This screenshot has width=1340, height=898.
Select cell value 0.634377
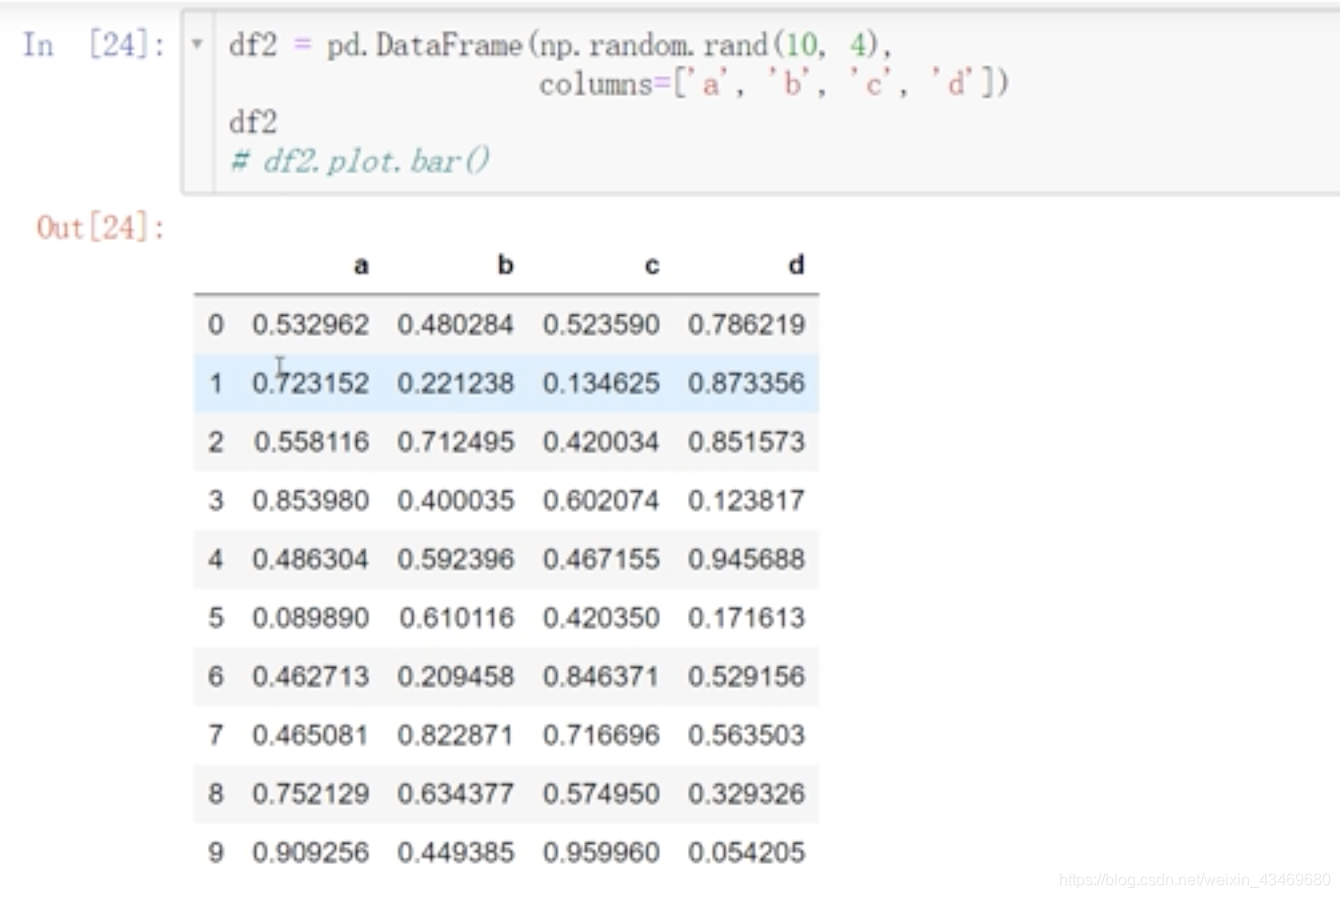(456, 794)
